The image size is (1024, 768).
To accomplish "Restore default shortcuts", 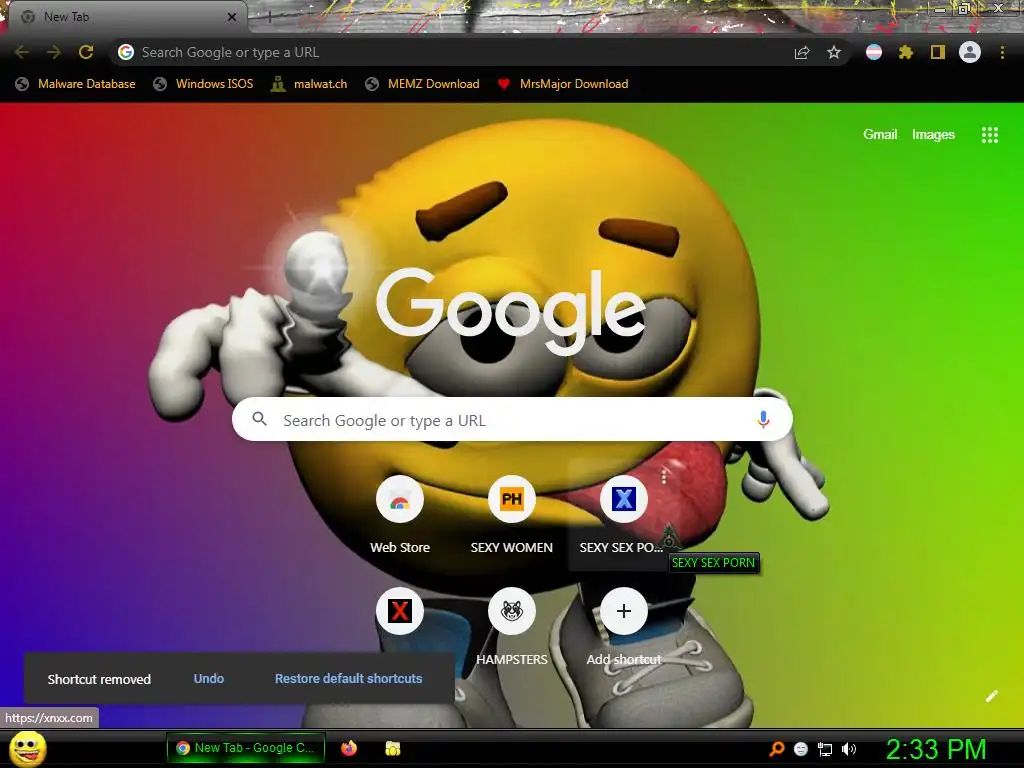I will click(x=348, y=679).
